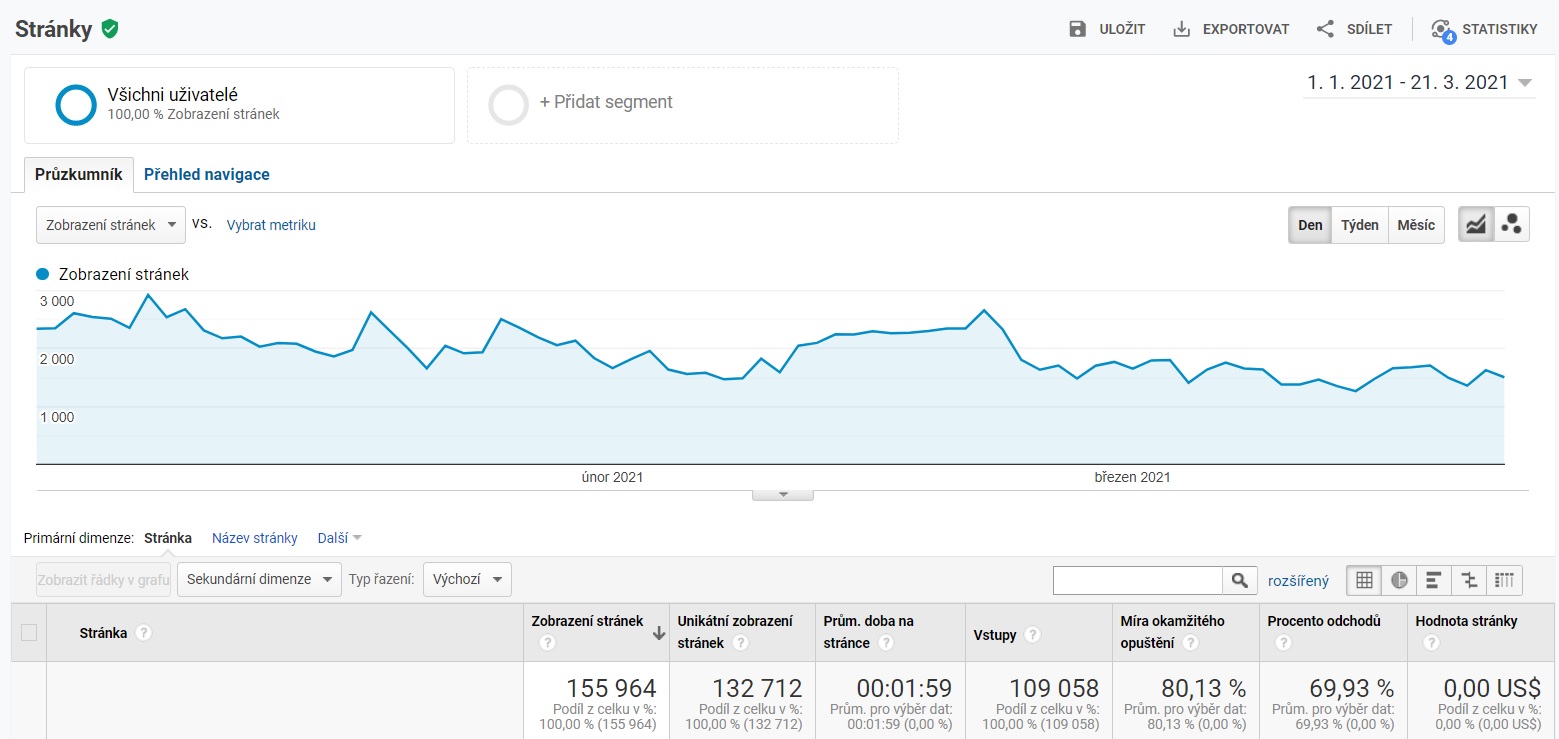This screenshot has height=739, width=1559.
Task: Click the save (Uložit) disk icon
Action: click(1077, 29)
